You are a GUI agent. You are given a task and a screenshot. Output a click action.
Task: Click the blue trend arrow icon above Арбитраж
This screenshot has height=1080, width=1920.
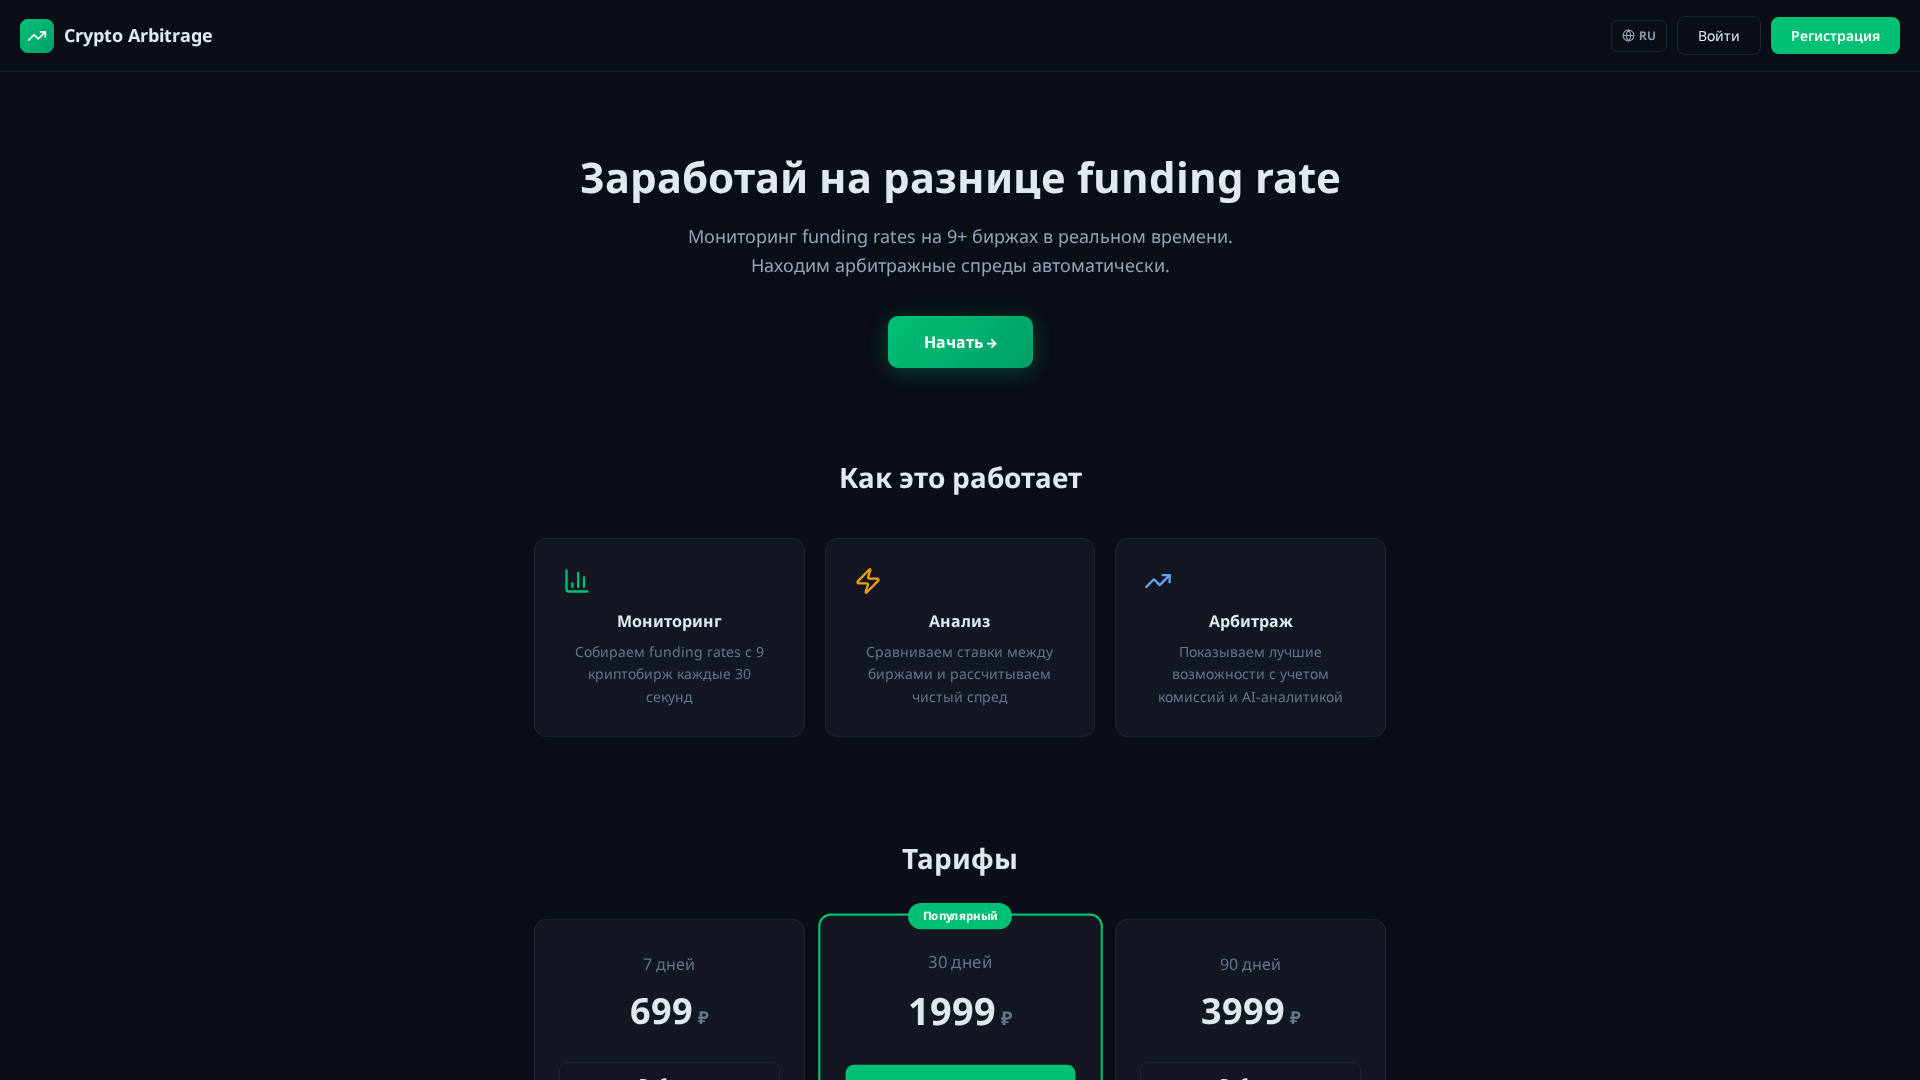coord(1157,580)
